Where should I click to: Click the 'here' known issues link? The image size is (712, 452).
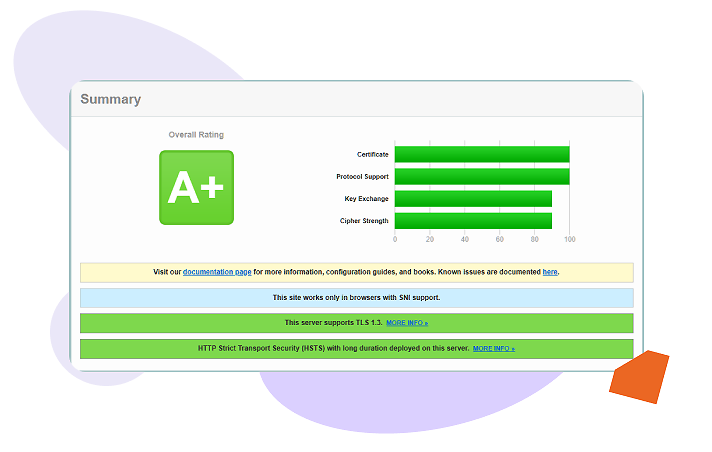(x=550, y=272)
